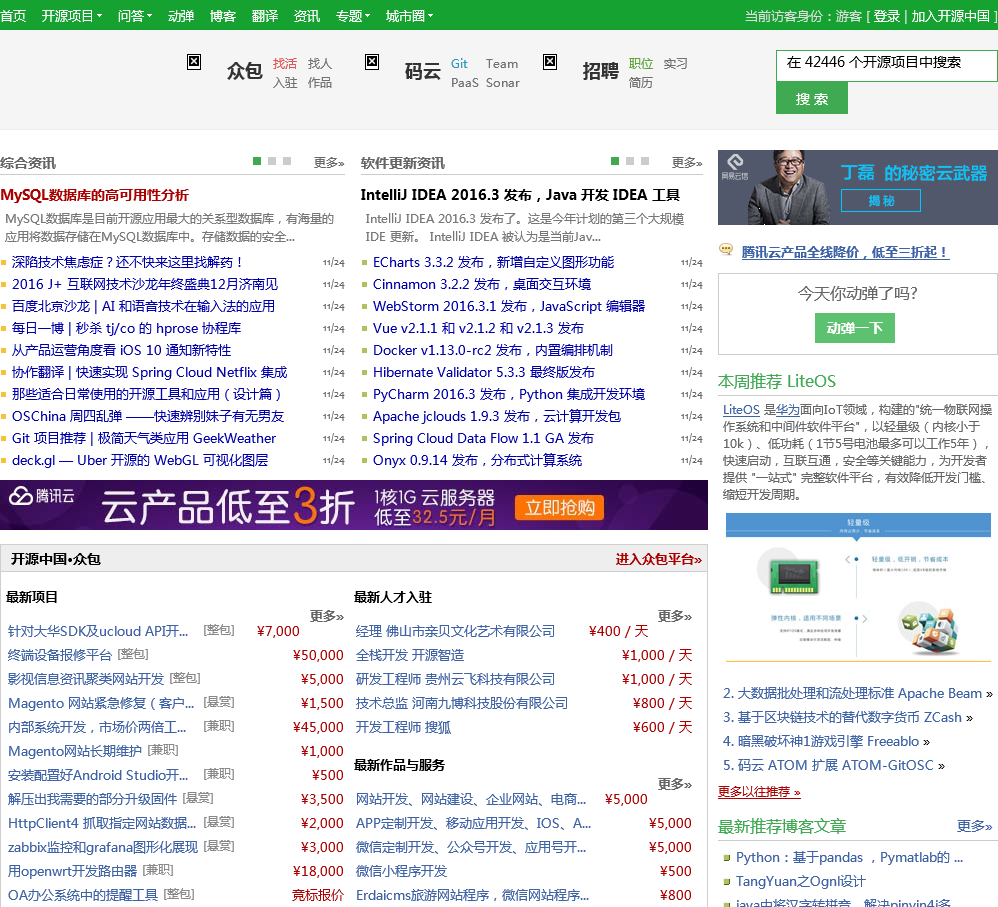Viewport: 998px width, 907px height.
Task: Click the broken image icon beside 码云
Action: tap(372, 62)
